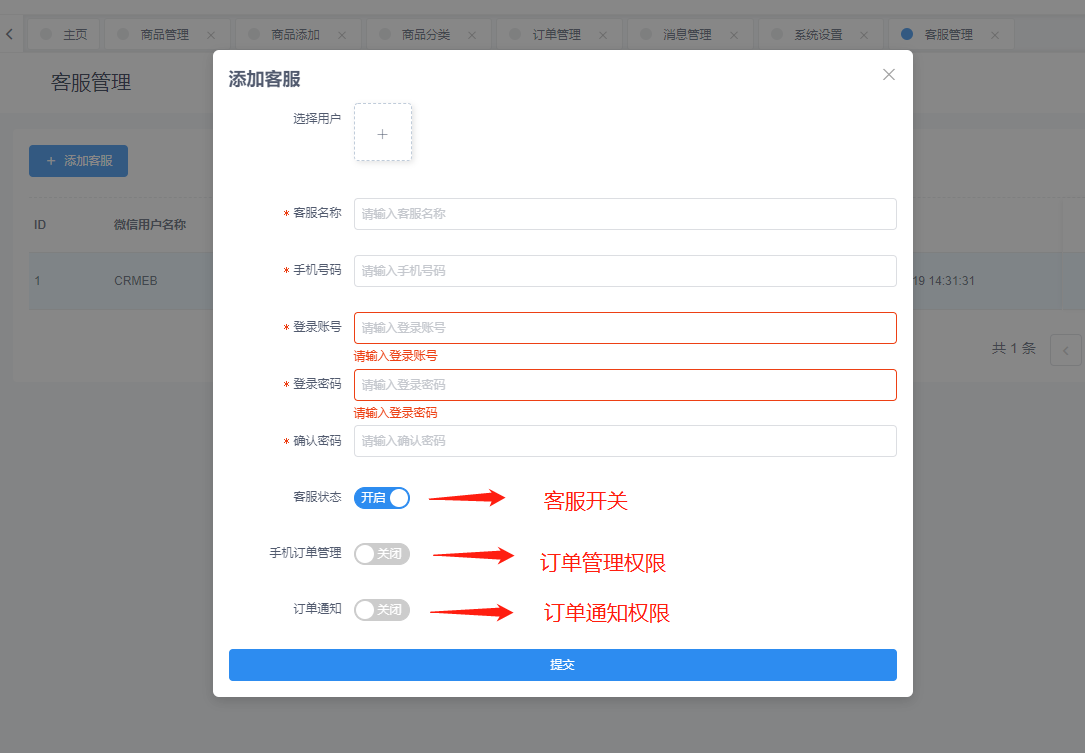Close the 商品管理 tab using its X
This screenshot has width=1085, height=753.
click(x=211, y=35)
